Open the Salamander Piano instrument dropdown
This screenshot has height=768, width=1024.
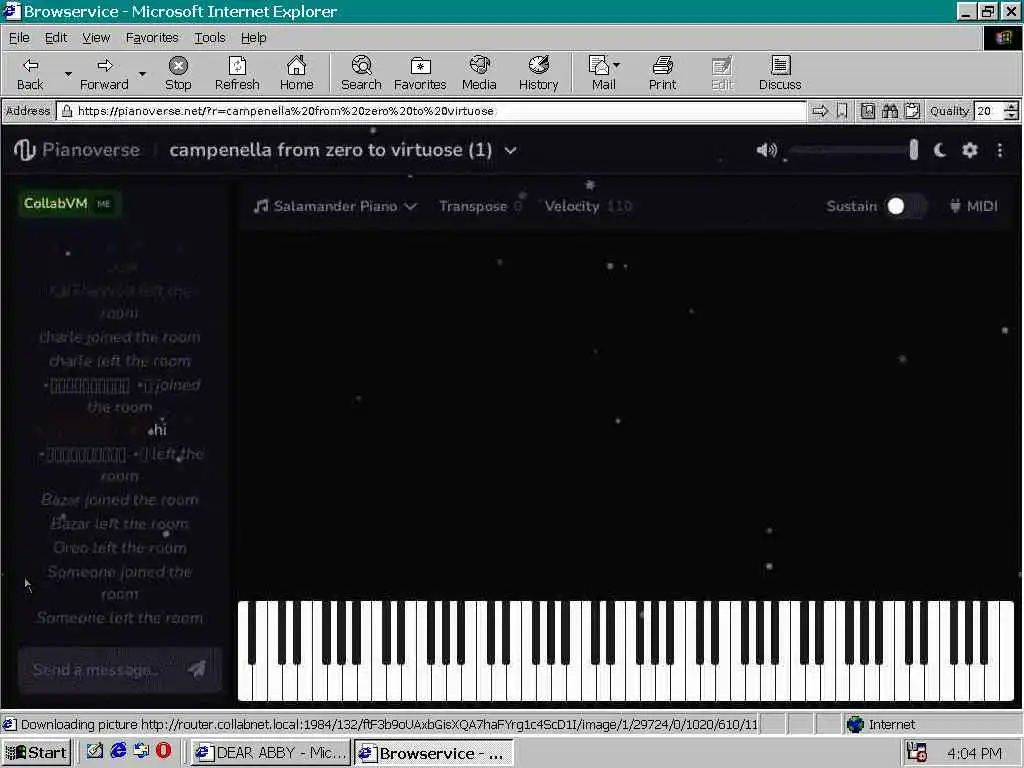(x=335, y=206)
